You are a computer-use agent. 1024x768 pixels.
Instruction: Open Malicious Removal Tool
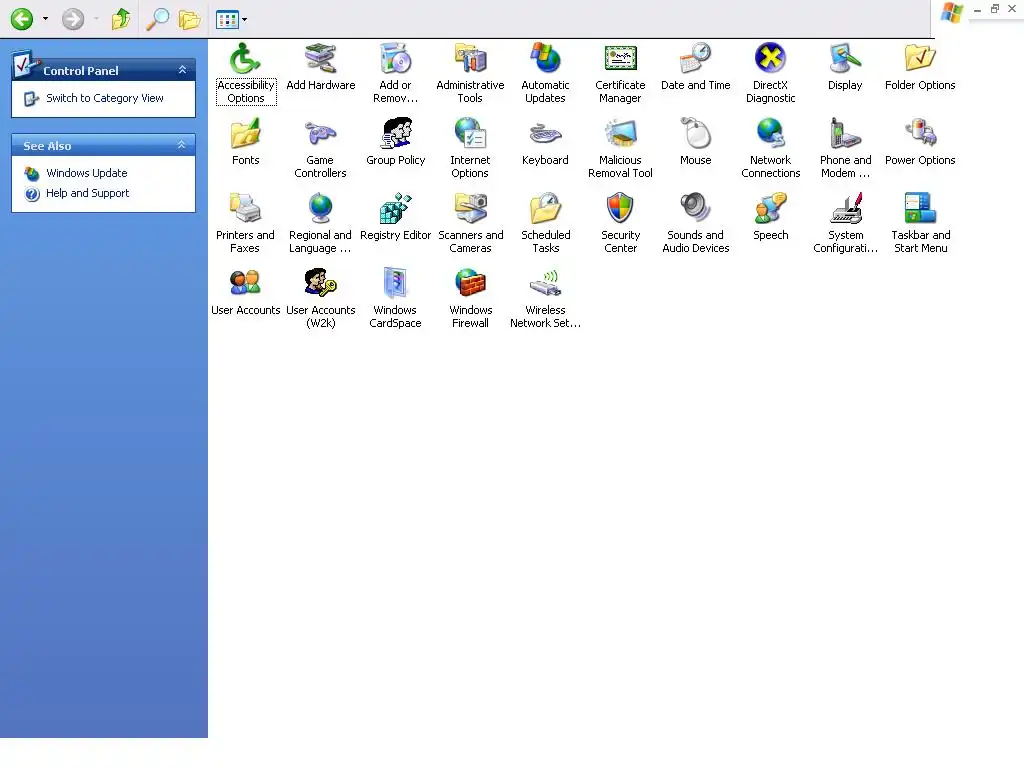(620, 148)
